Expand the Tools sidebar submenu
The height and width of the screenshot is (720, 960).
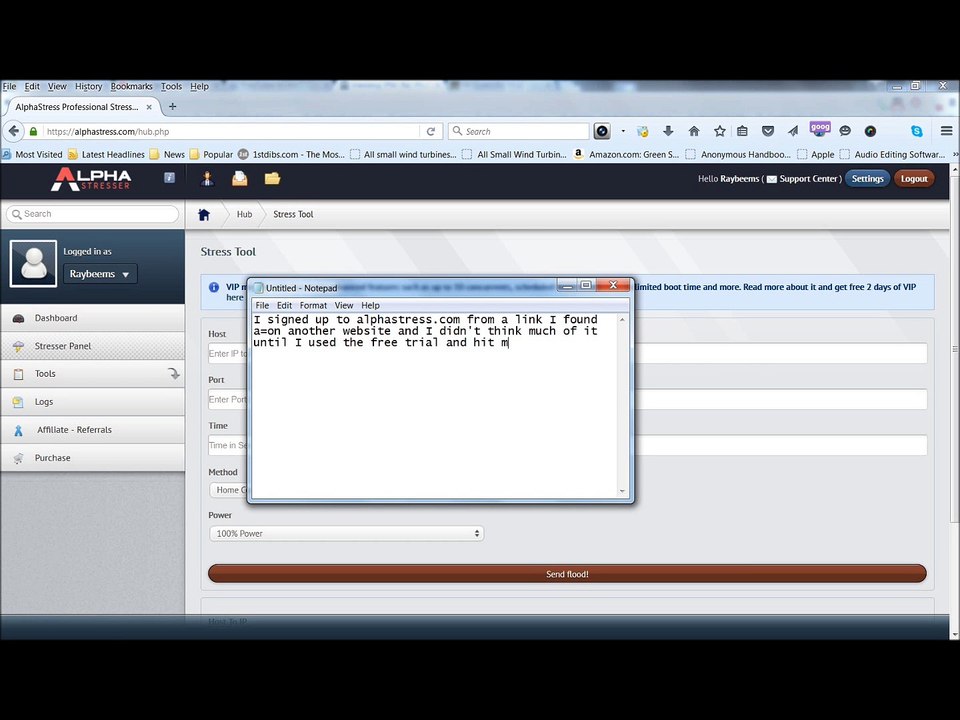pos(174,373)
